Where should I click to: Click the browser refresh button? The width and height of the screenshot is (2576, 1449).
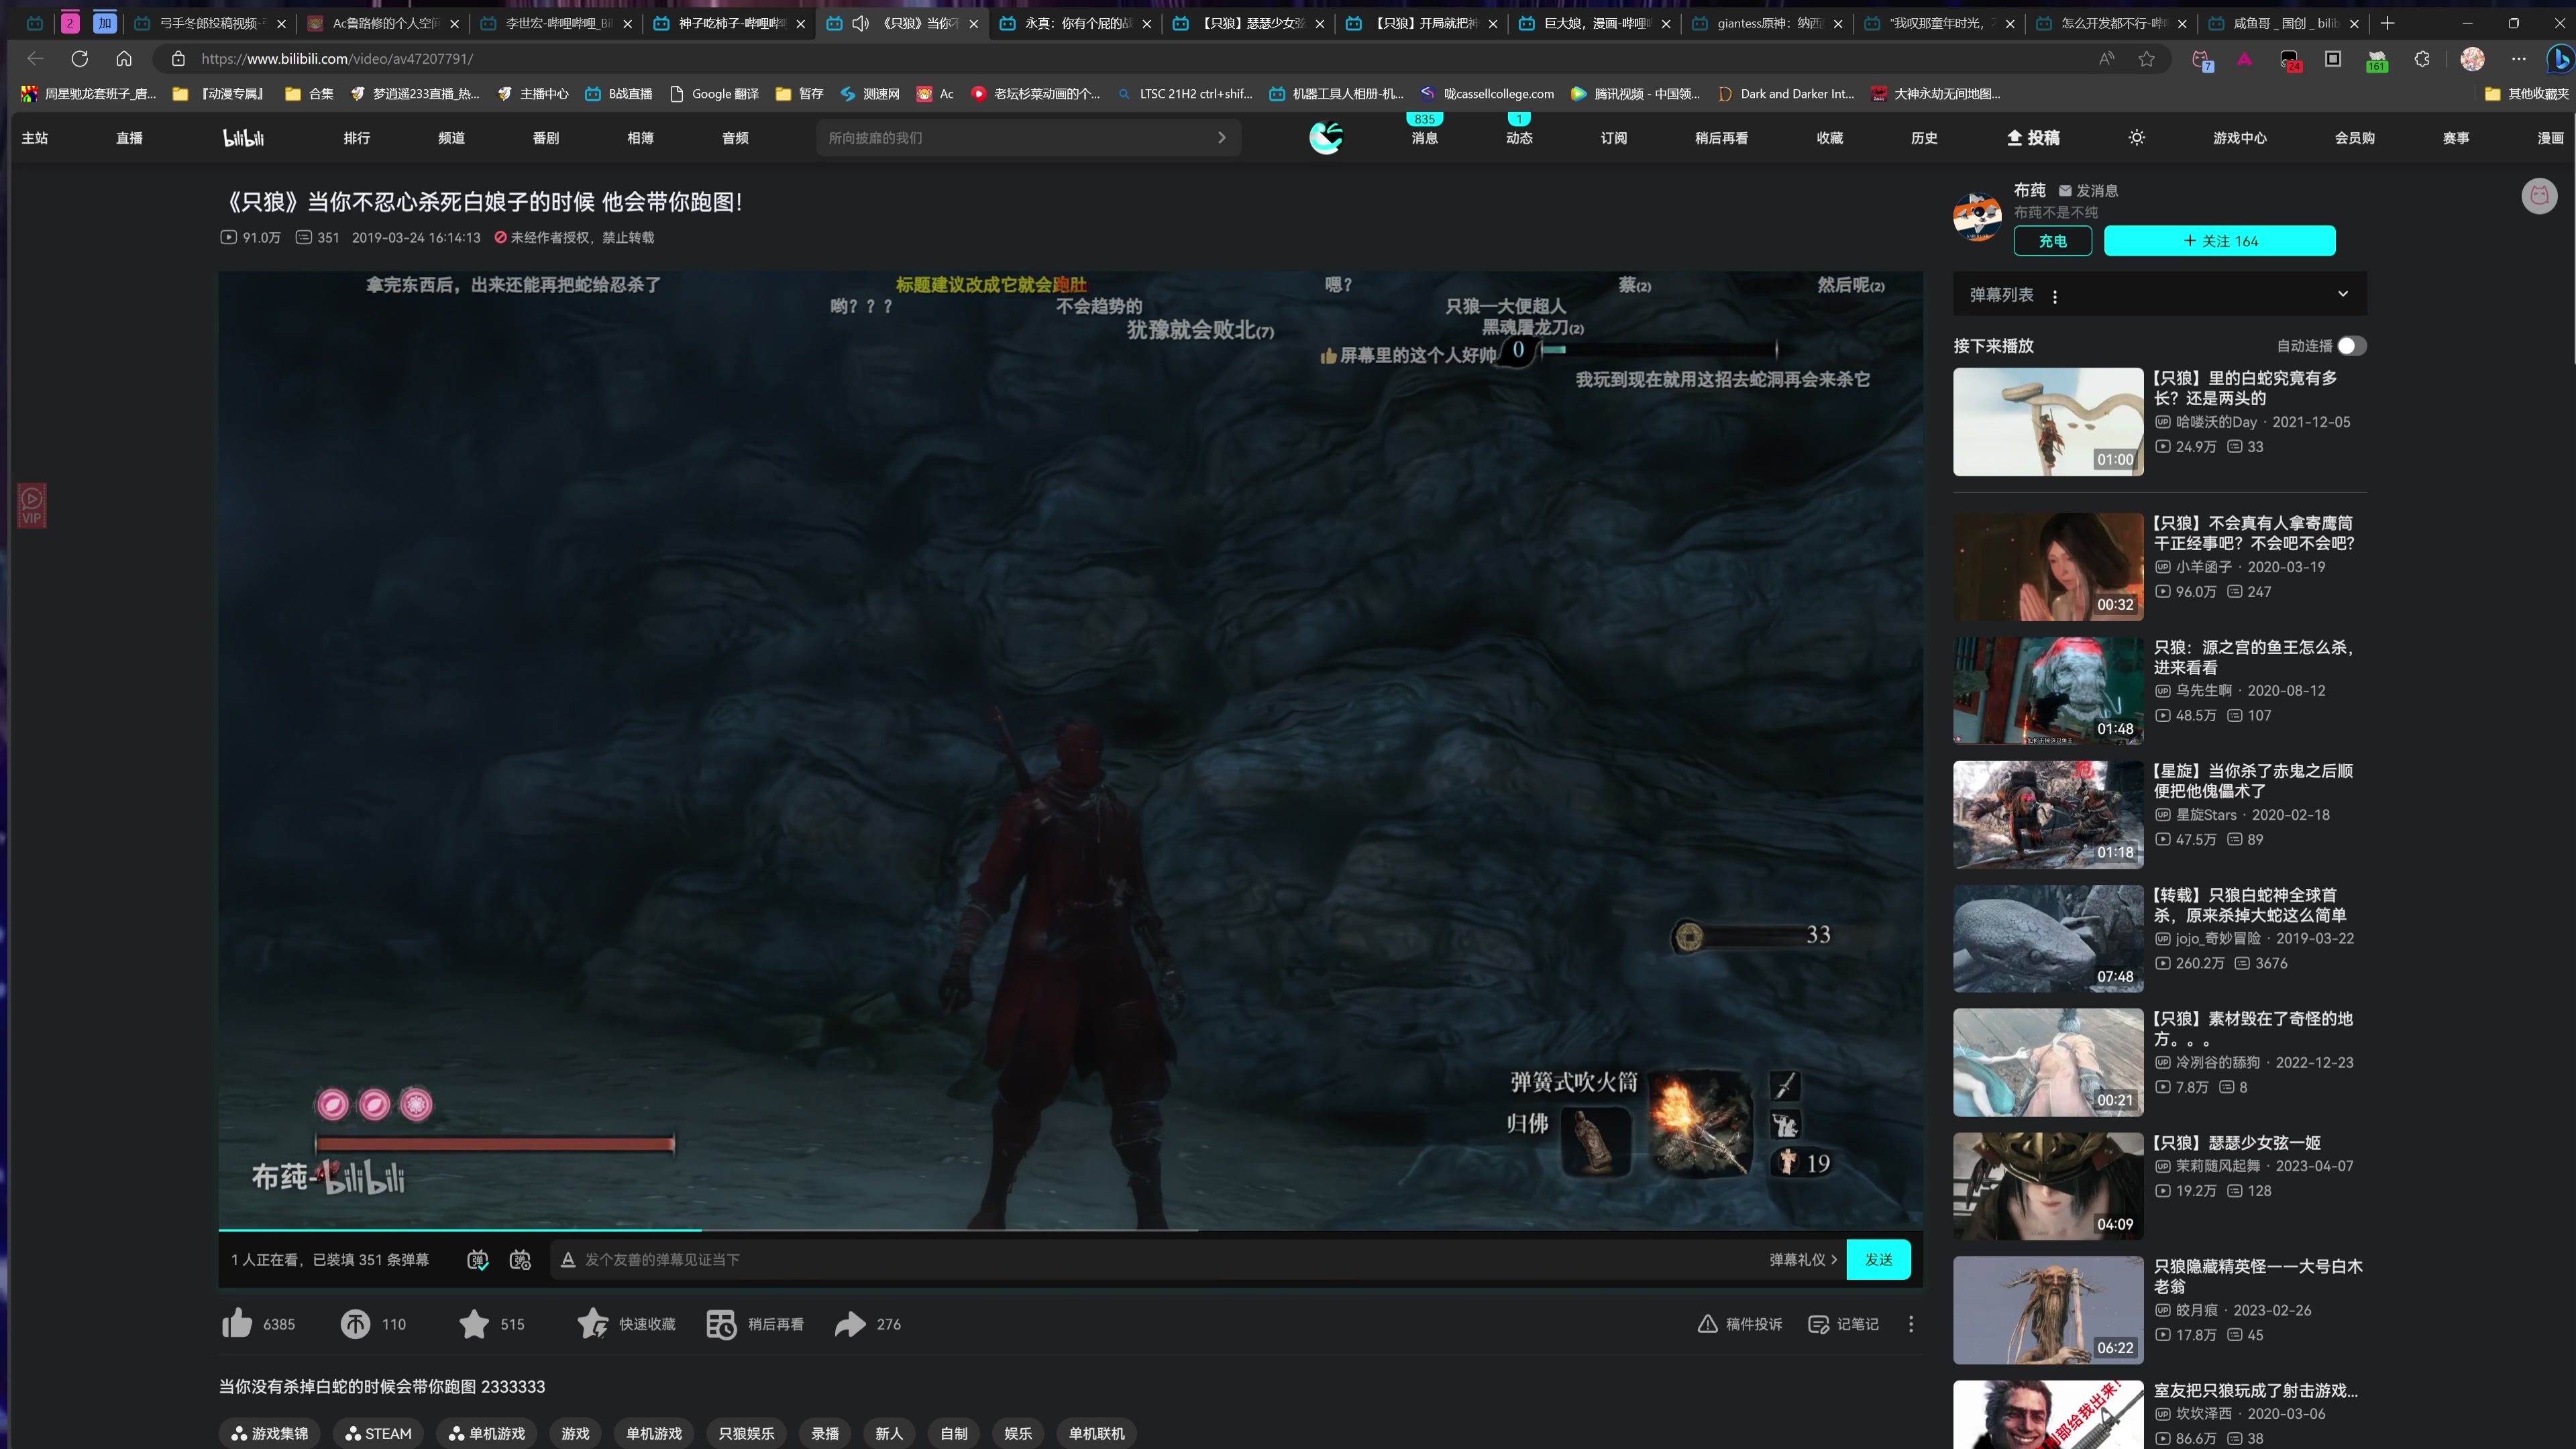pos(80,59)
